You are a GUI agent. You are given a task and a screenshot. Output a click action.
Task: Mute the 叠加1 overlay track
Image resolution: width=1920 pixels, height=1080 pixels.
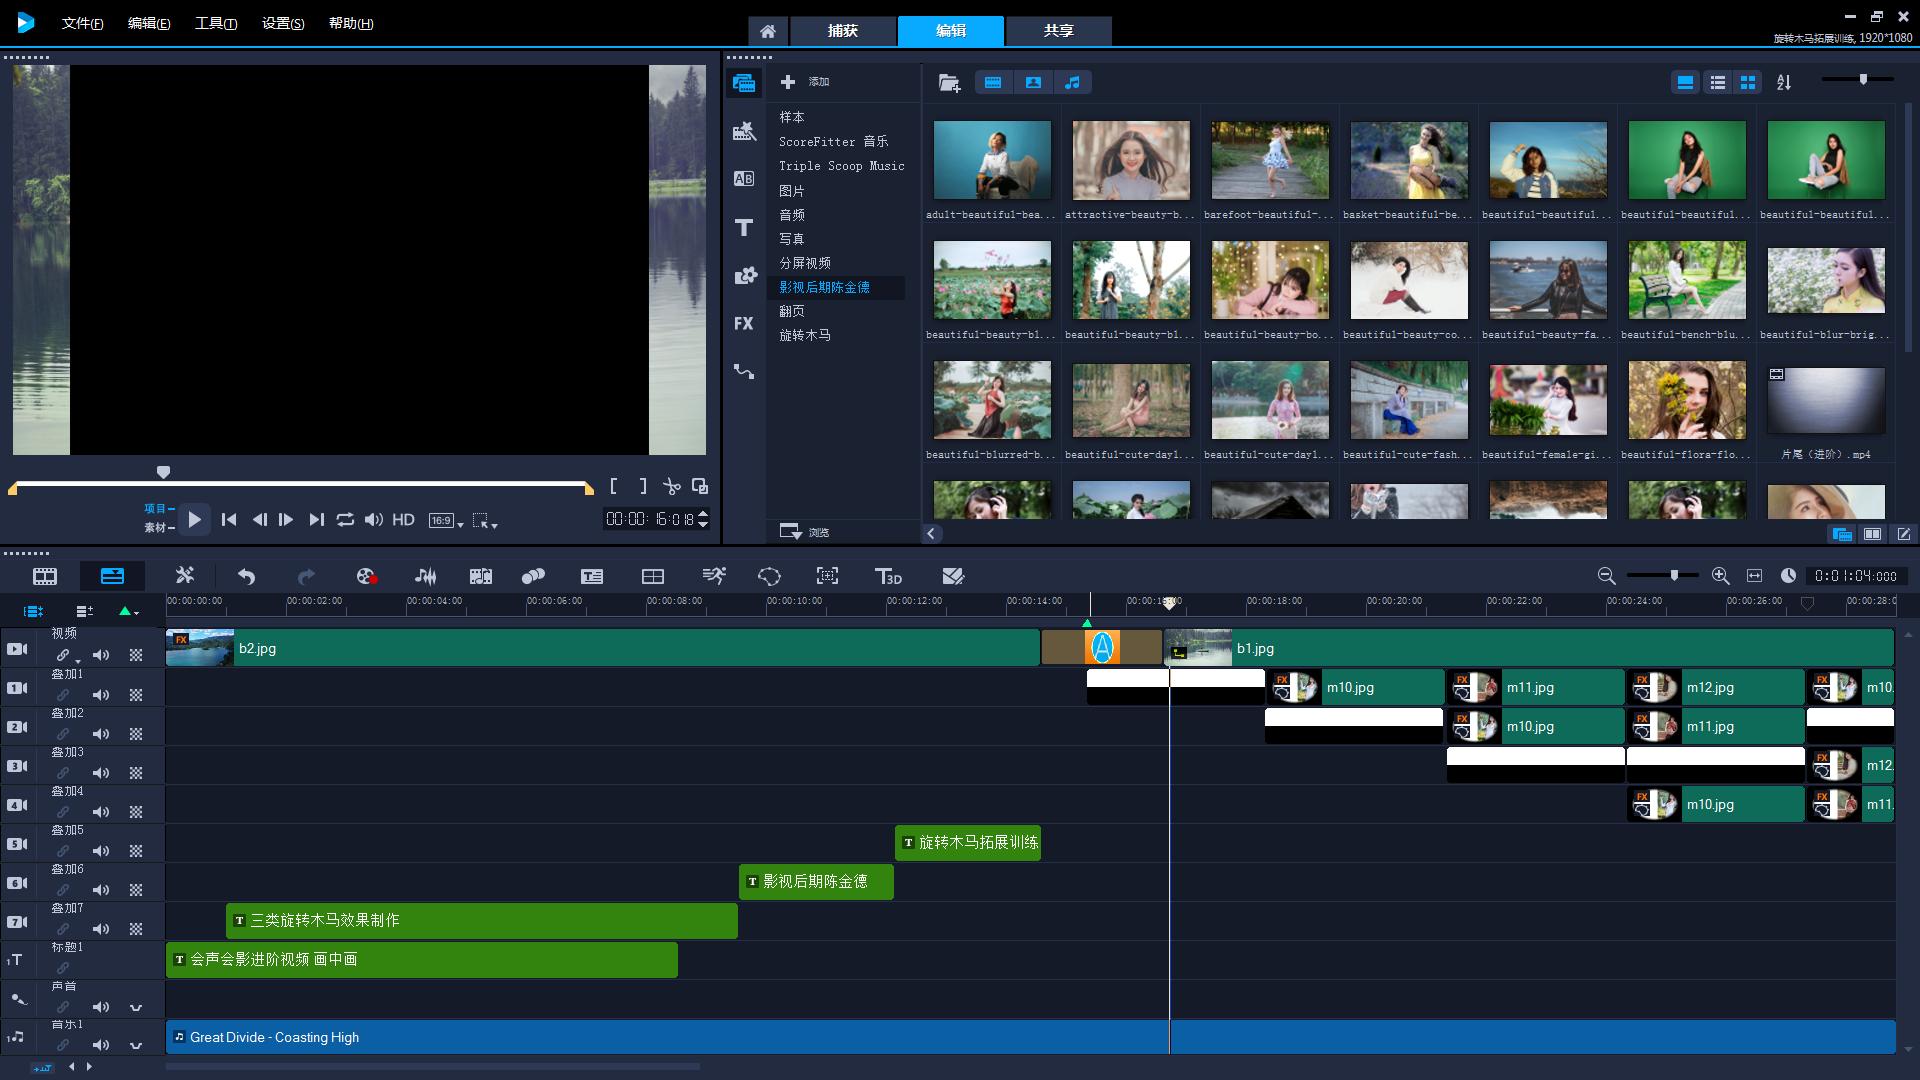point(101,694)
